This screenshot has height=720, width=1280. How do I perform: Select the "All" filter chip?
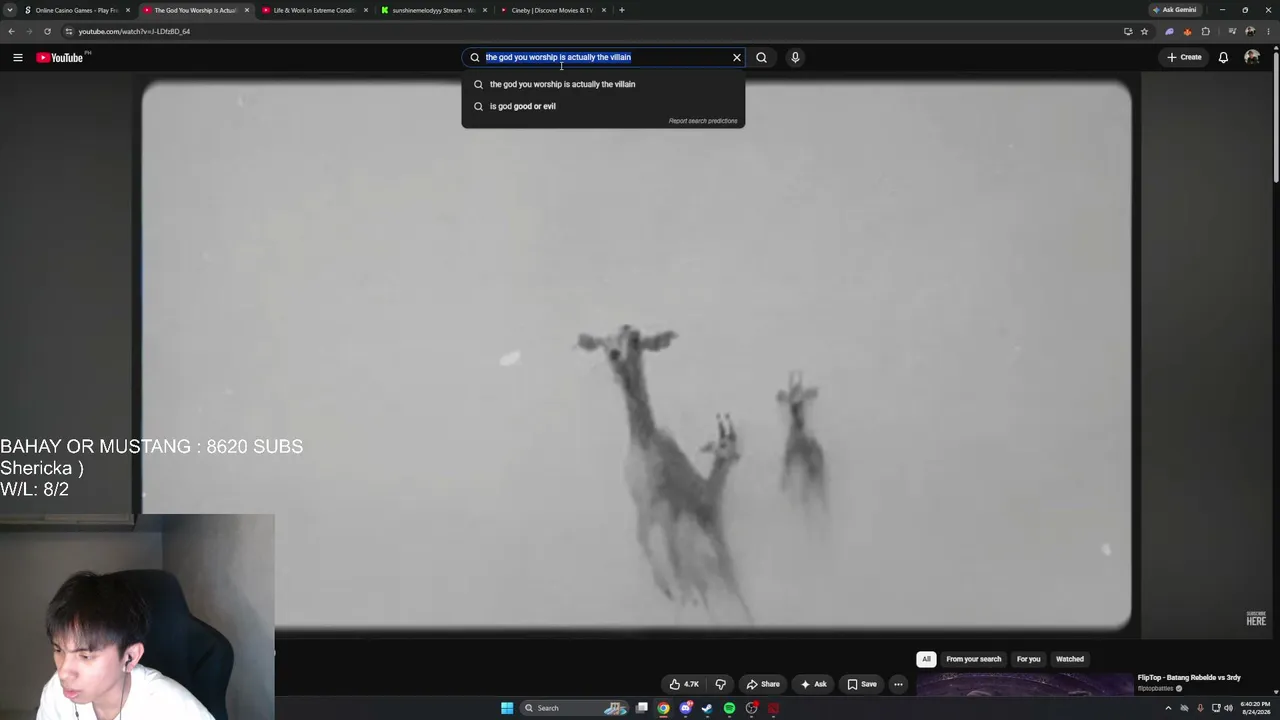tap(926, 659)
